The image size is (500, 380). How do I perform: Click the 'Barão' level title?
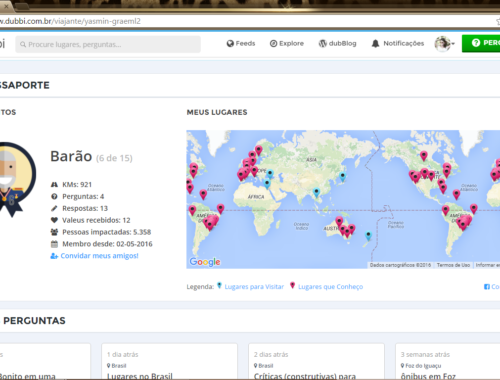(71, 156)
